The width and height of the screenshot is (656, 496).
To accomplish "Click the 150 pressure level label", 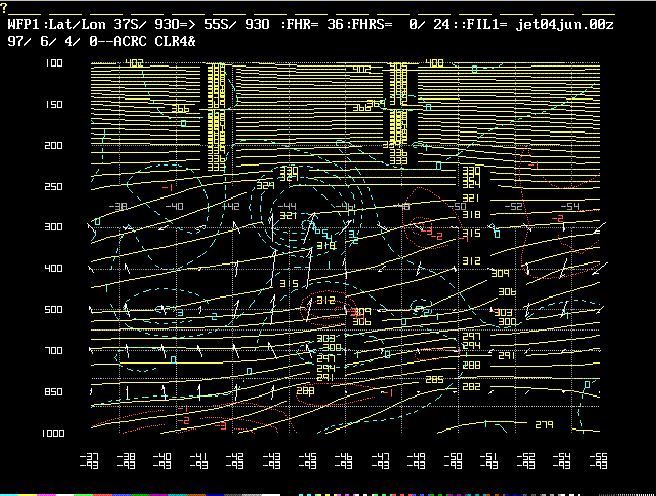I will point(54,104).
